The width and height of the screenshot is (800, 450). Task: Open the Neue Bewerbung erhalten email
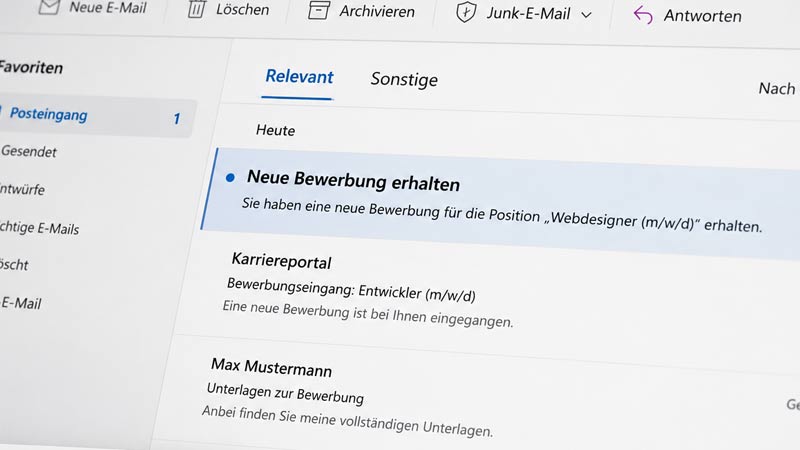[500, 203]
